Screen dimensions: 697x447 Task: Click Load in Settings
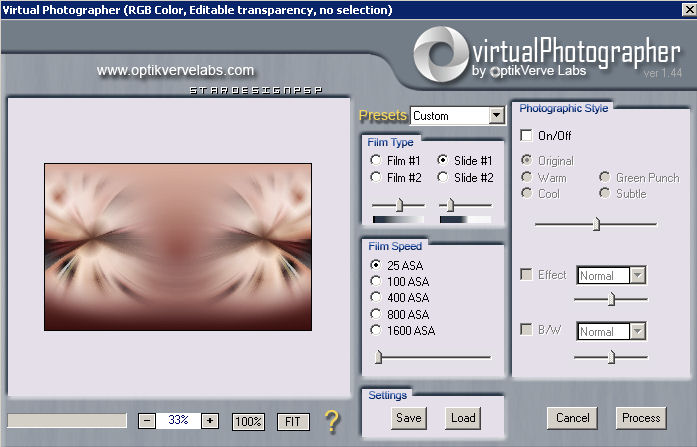pyautogui.click(x=463, y=418)
